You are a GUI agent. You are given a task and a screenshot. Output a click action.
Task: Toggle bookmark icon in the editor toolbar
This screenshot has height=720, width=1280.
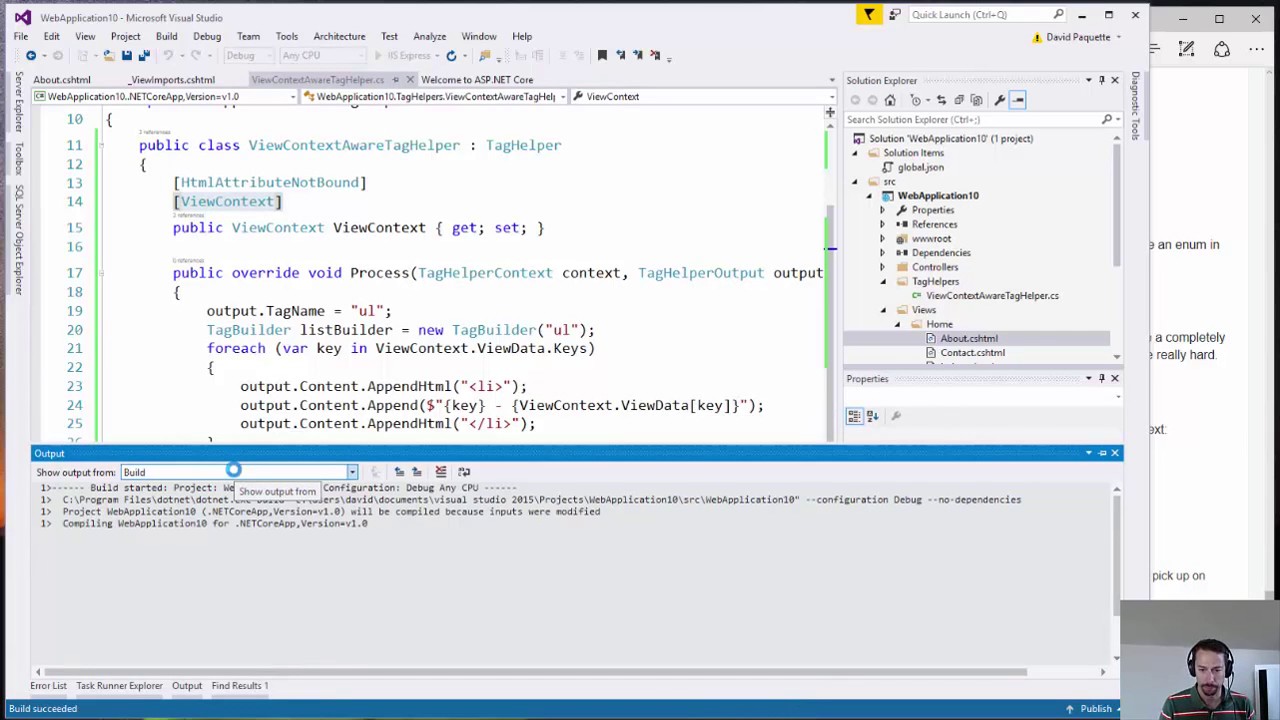[602, 55]
